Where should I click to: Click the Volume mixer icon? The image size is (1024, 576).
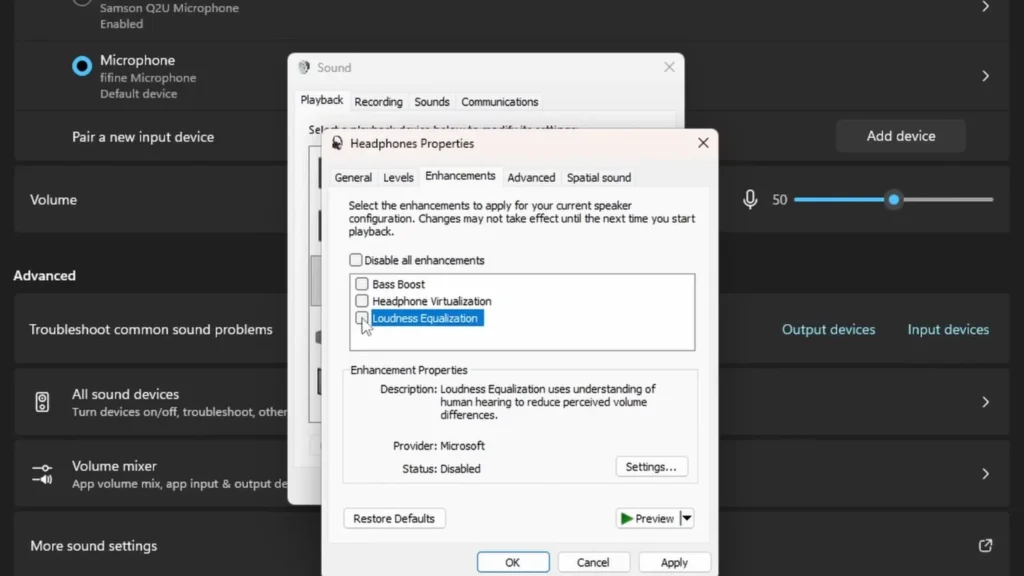[42, 474]
